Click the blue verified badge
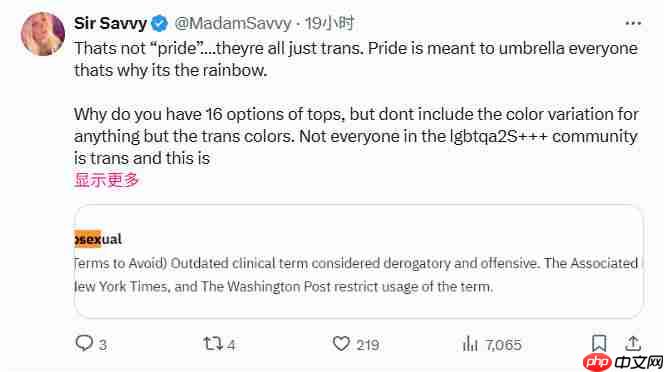This screenshot has height=372, width=664. pyautogui.click(x=160, y=23)
